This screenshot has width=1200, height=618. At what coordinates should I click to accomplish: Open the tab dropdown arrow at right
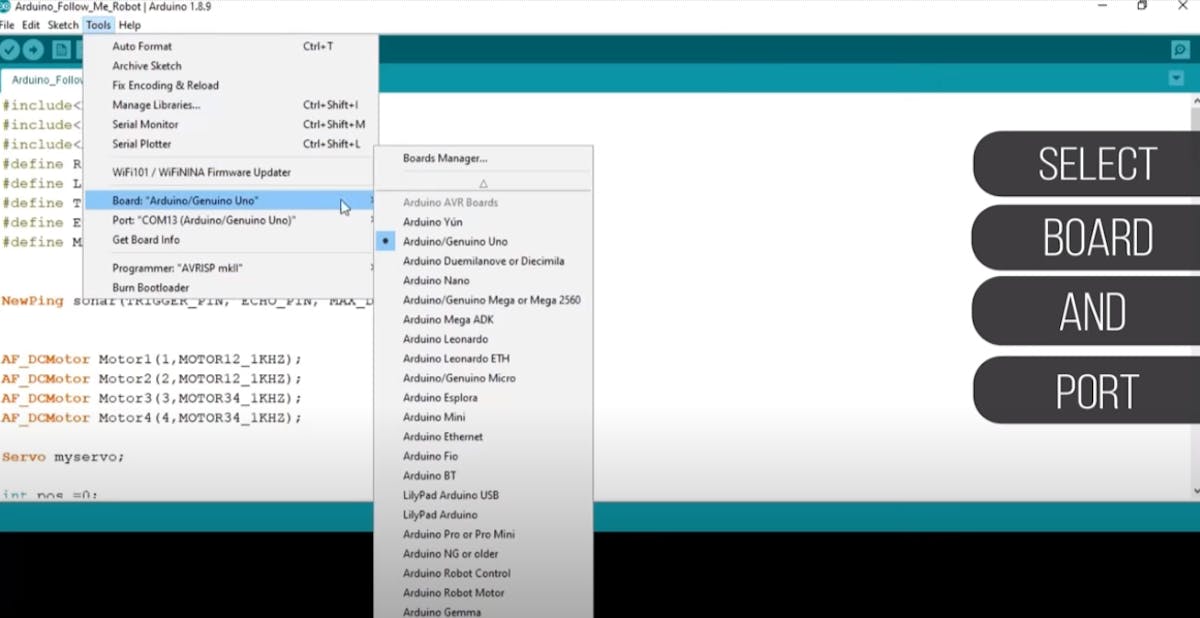1176,79
